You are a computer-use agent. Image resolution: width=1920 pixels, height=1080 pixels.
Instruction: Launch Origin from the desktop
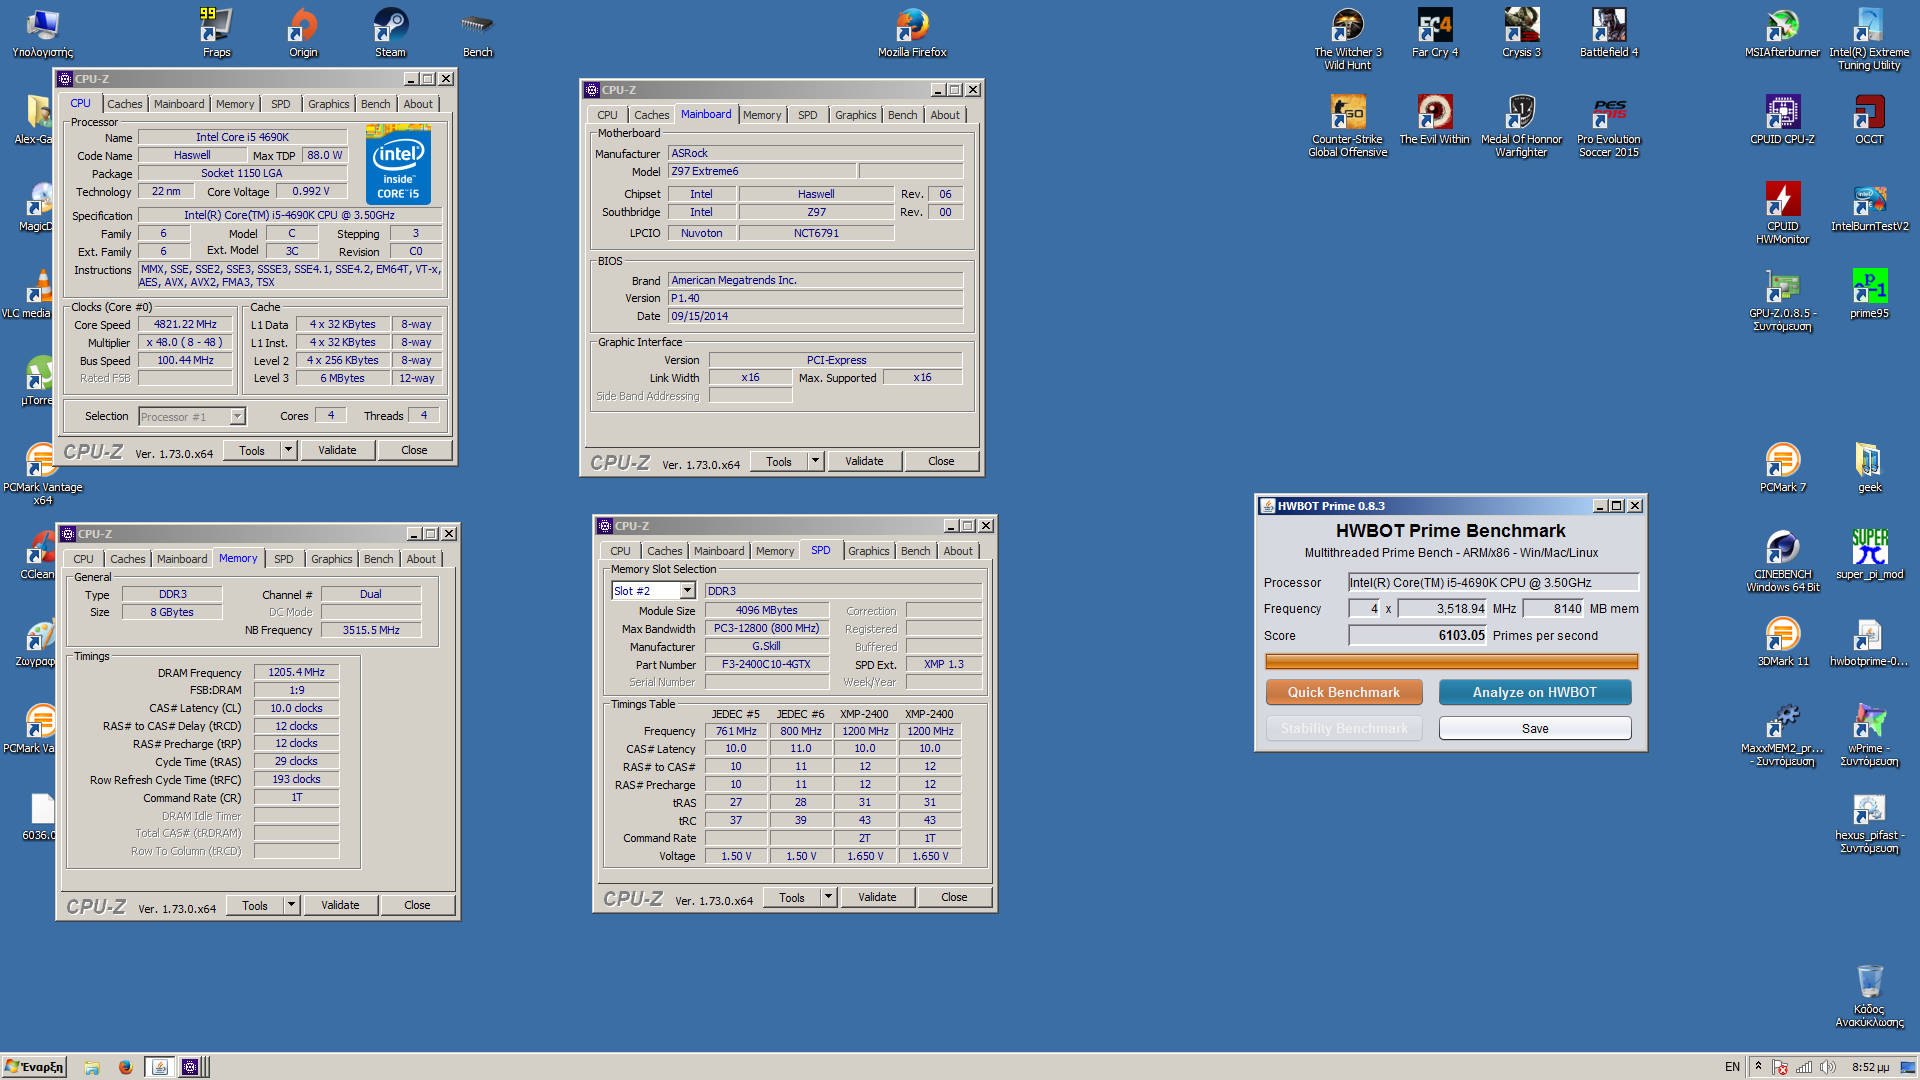pyautogui.click(x=303, y=32)
